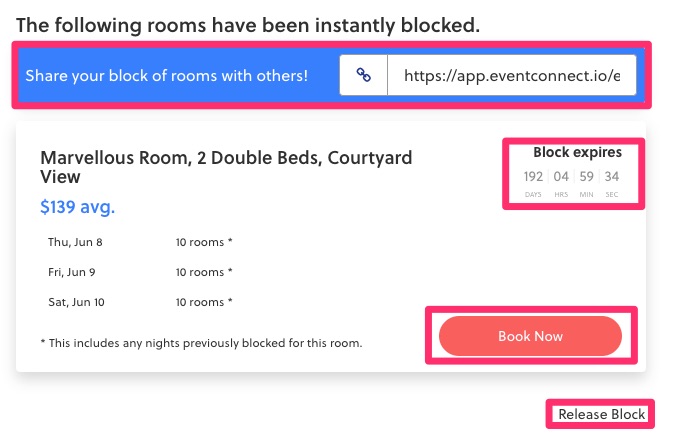Click the seconds countdown value
This screenshot has width=674, height=445.
point(612,177)
